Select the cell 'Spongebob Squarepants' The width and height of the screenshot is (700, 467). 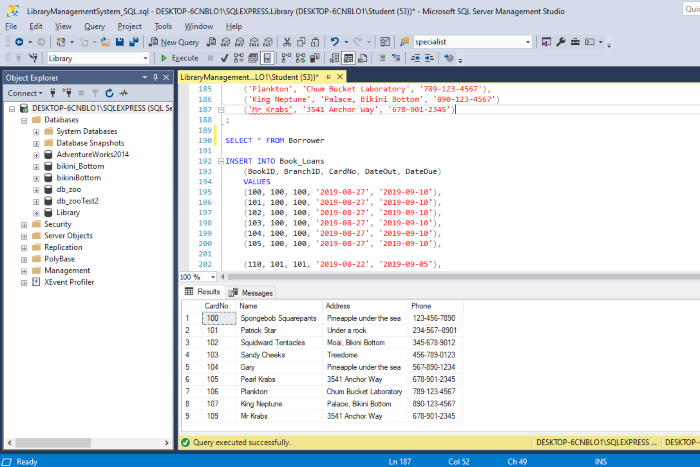(x=279, y=318)
